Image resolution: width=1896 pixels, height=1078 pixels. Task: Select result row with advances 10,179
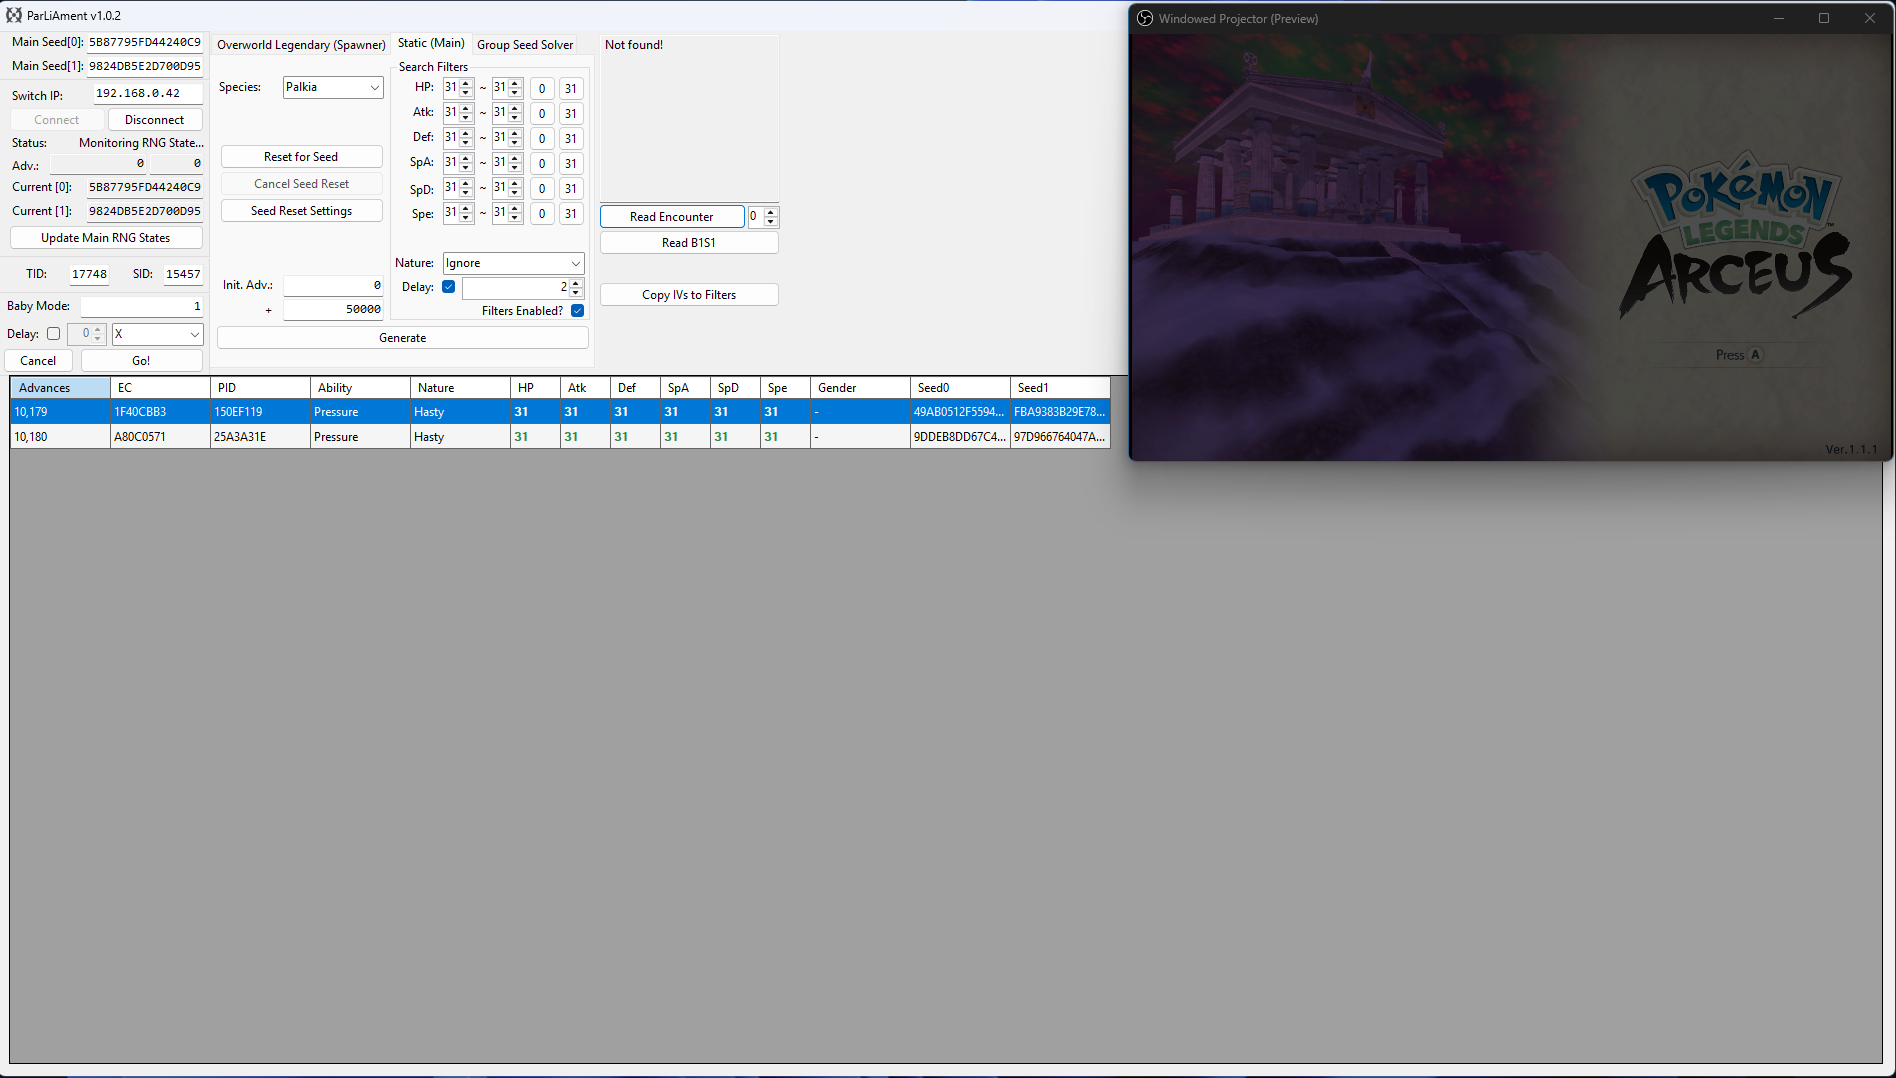[x=560, y=412]
